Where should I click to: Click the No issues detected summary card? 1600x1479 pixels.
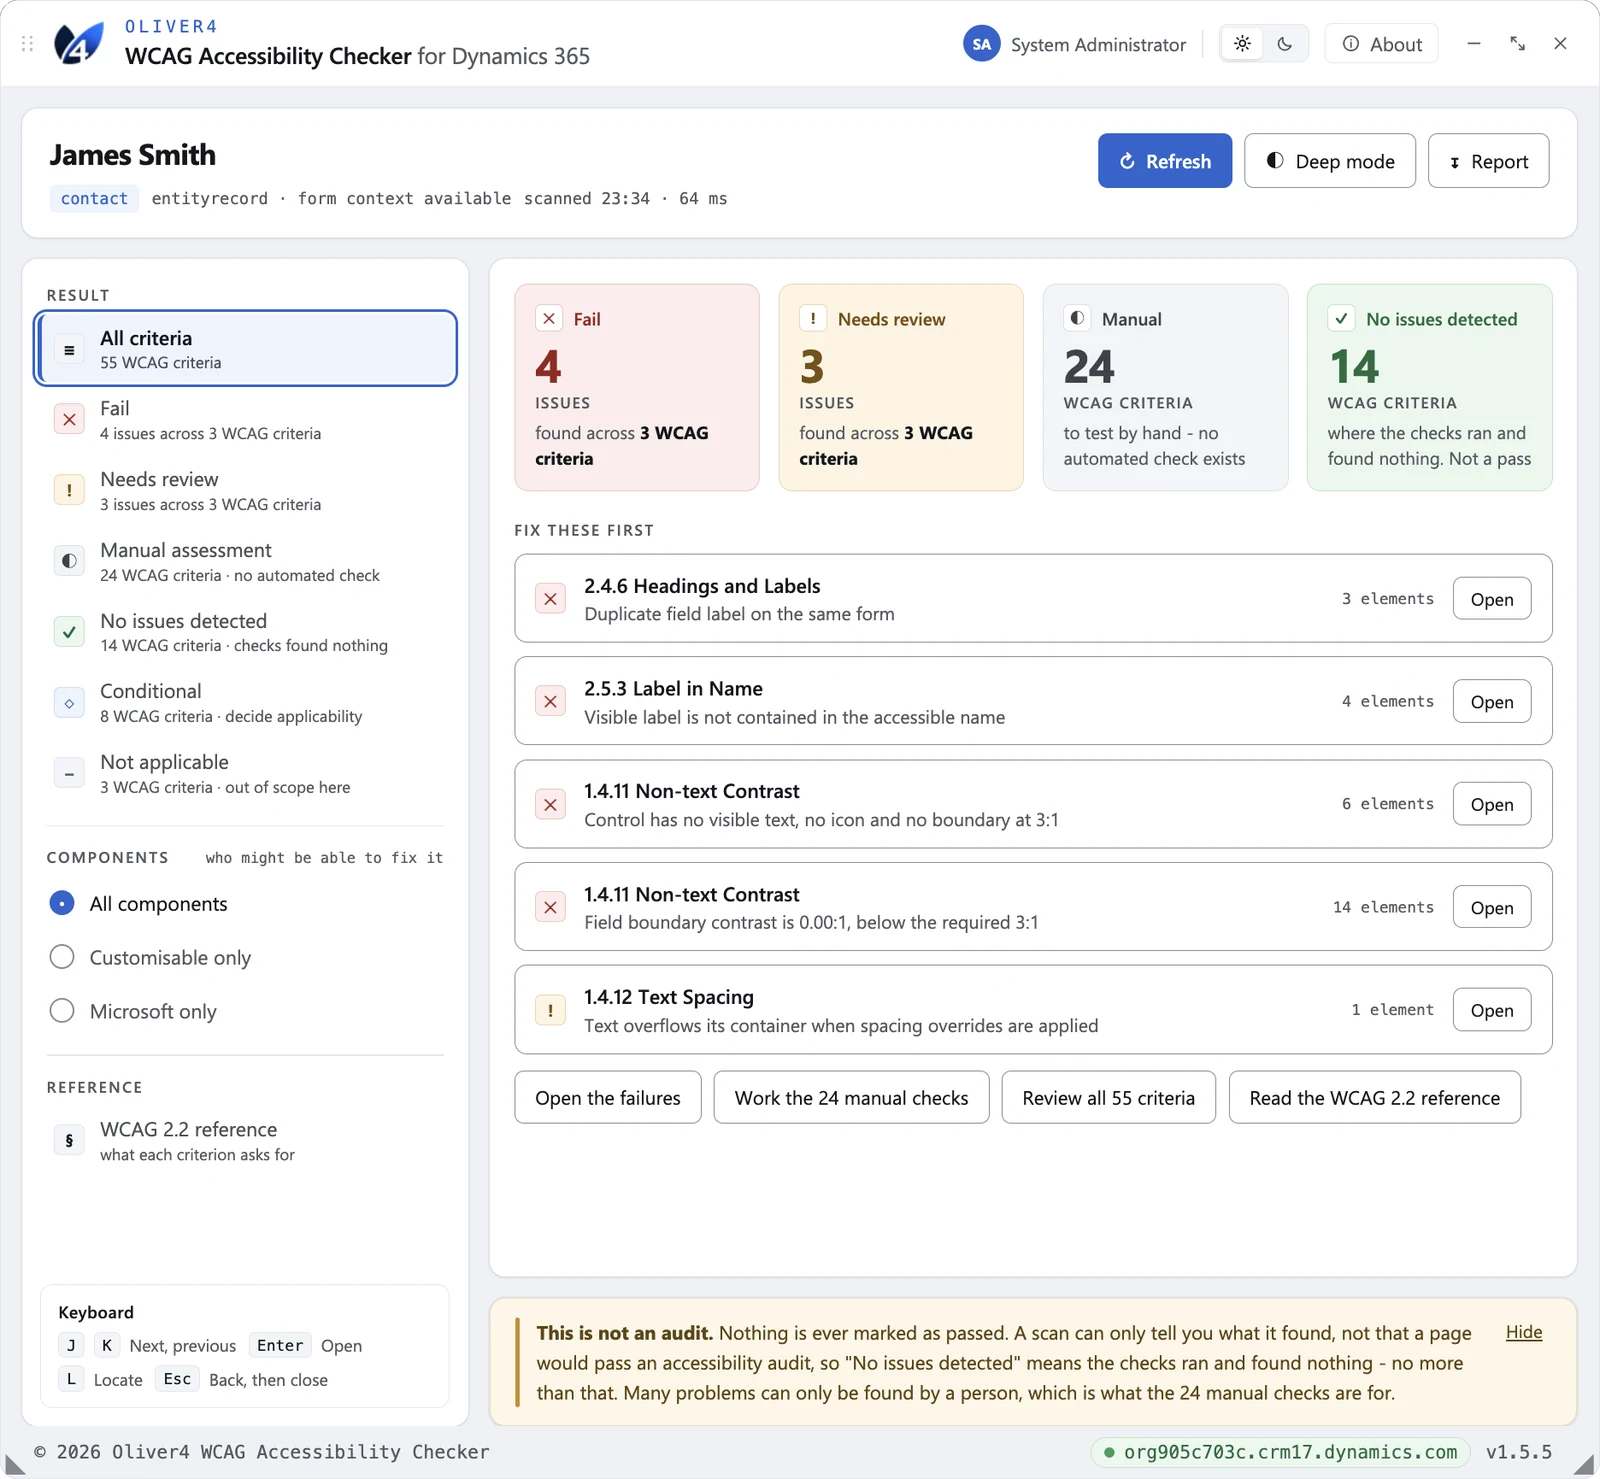coord(1429,388)
